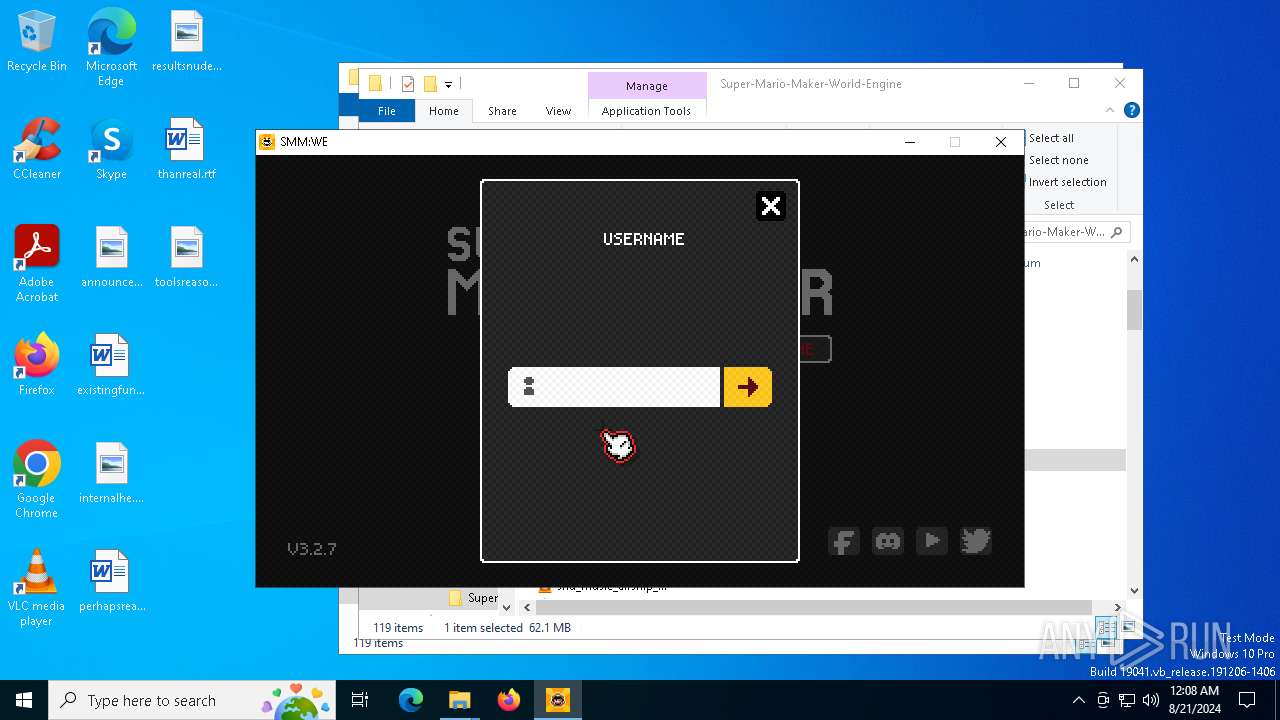The height and width of the screenshot is (720, 1280).
Task: Click Explorer vertical scrollbar up arrow
Action: pyautogui.click(x=1134, y=260)
